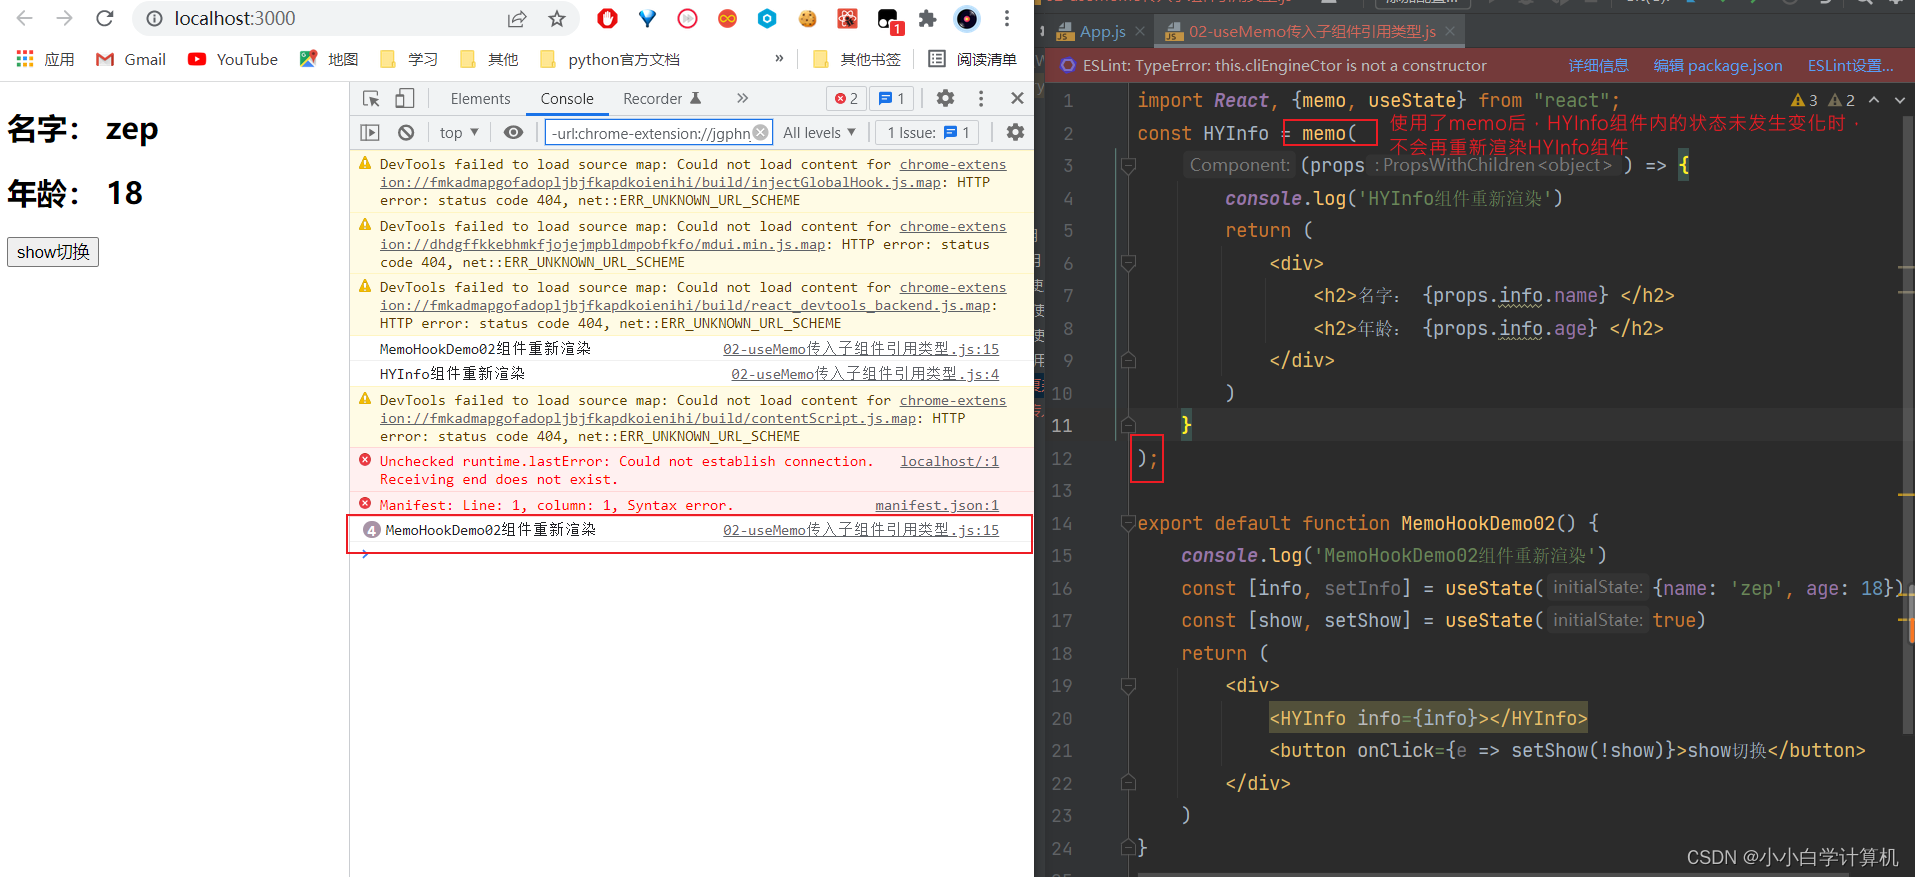Open ESLint设置 link
This screenshot has height=877, width=1915.
click(x=1850, y=66)
